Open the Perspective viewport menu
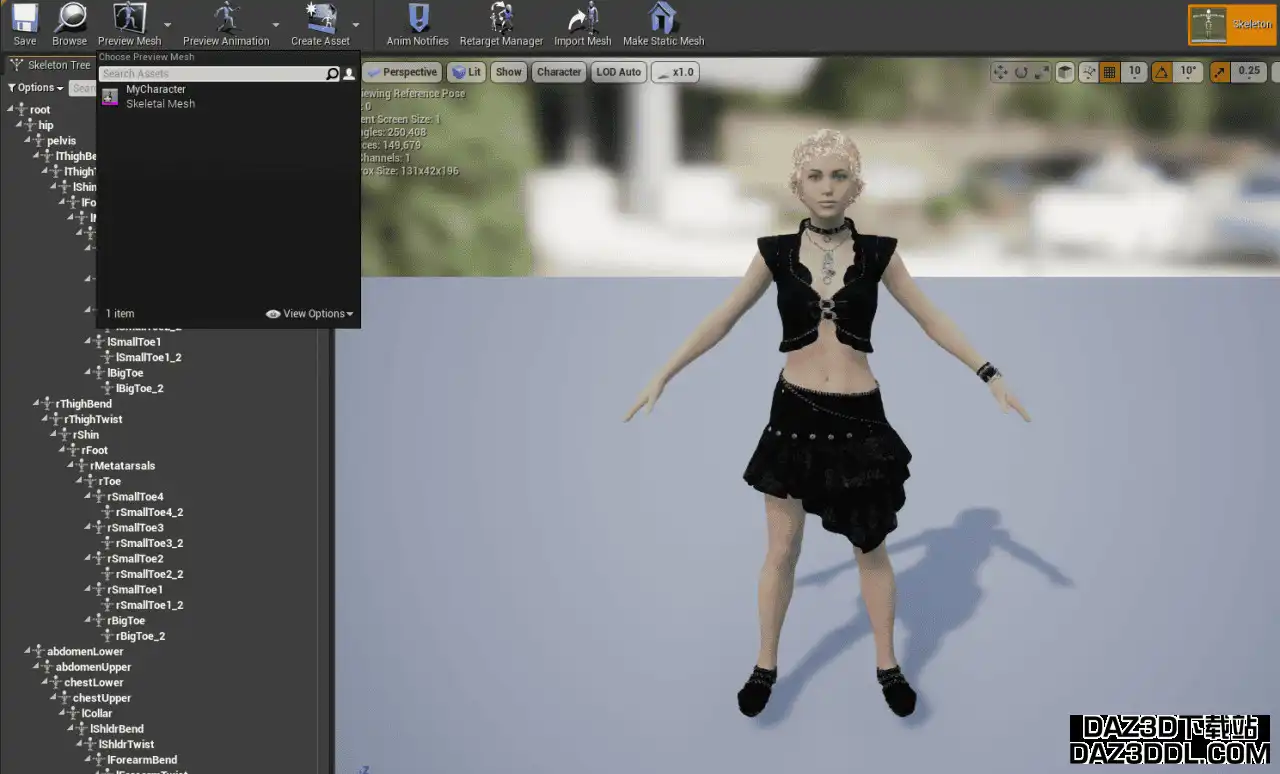 403,72
